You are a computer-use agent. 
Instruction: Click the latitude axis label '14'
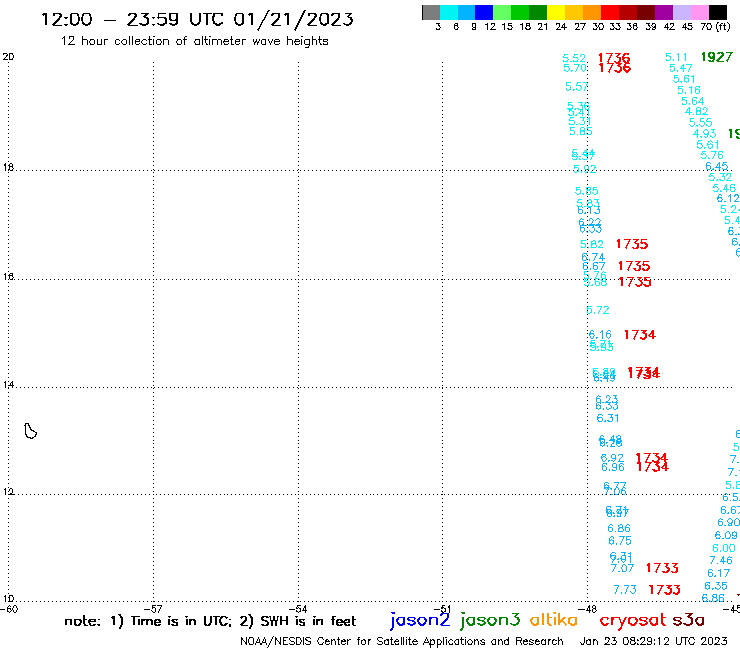pos(8,385)
